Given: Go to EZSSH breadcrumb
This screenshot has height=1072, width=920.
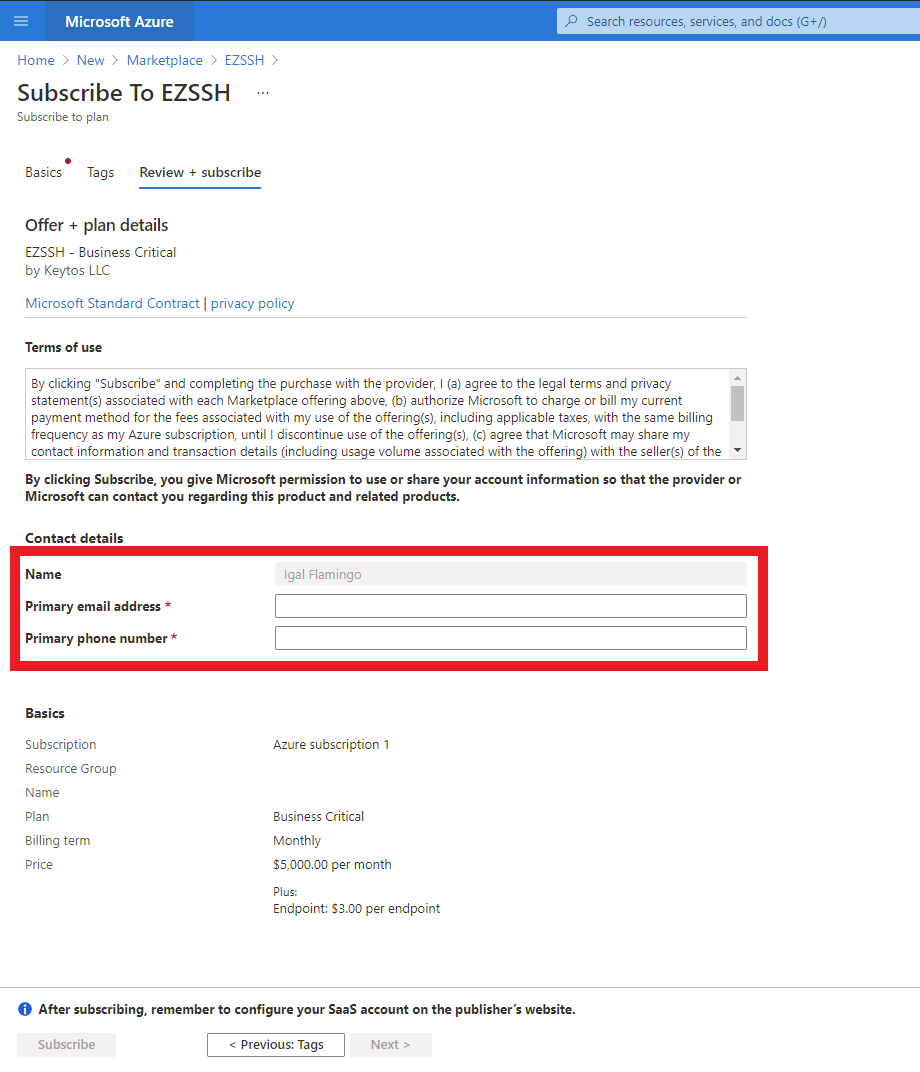Looking at the screenshot, I should [244, 60].
